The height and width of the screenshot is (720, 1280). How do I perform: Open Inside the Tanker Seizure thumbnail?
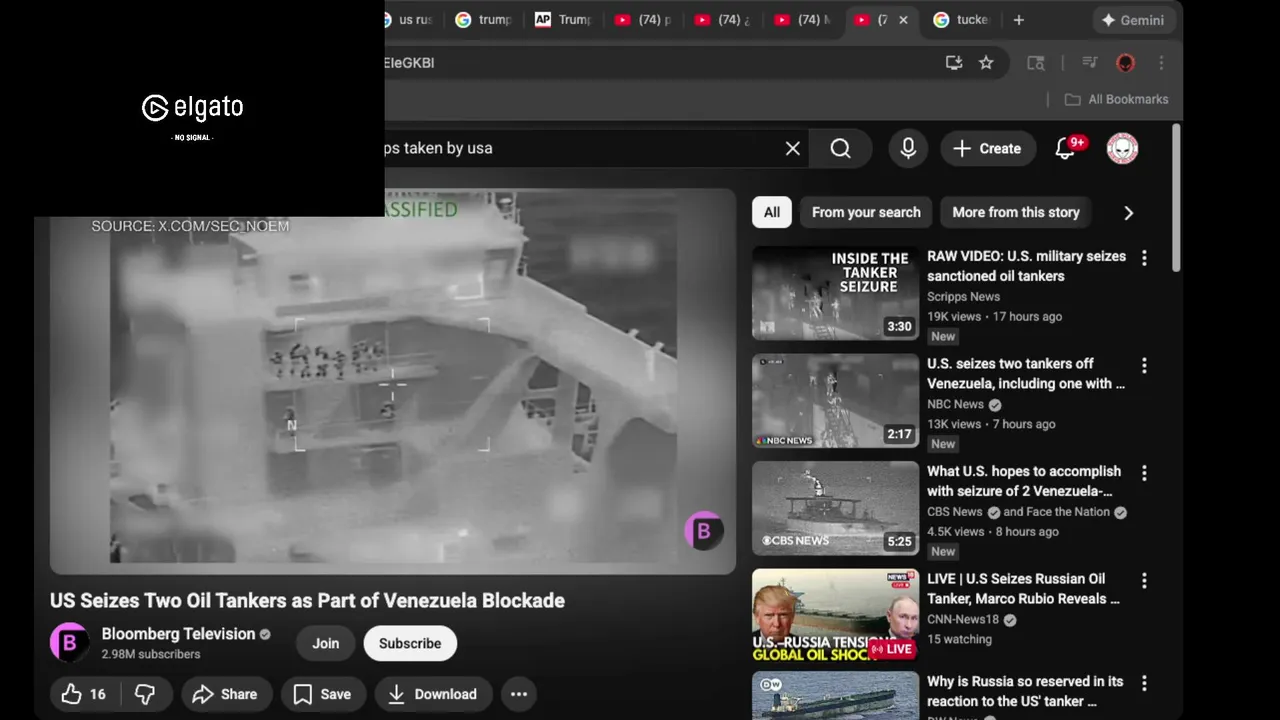[x=835, y=293]
